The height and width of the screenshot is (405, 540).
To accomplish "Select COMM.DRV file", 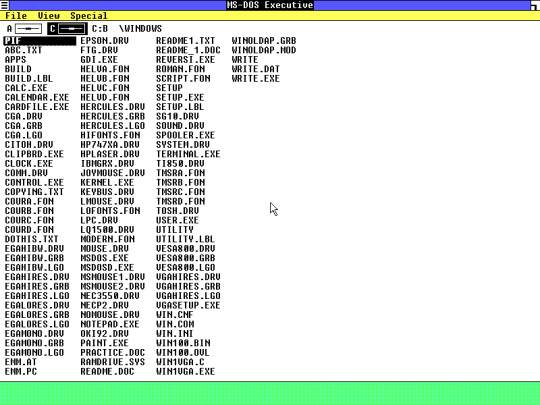I will pos(26,173).
